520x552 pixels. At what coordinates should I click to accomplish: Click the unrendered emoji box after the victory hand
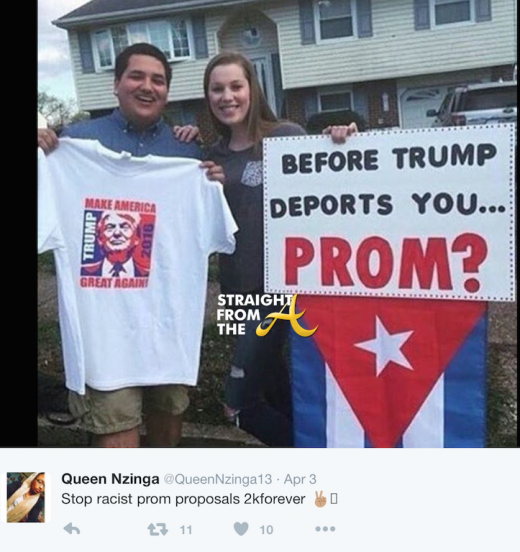point(334,499)
